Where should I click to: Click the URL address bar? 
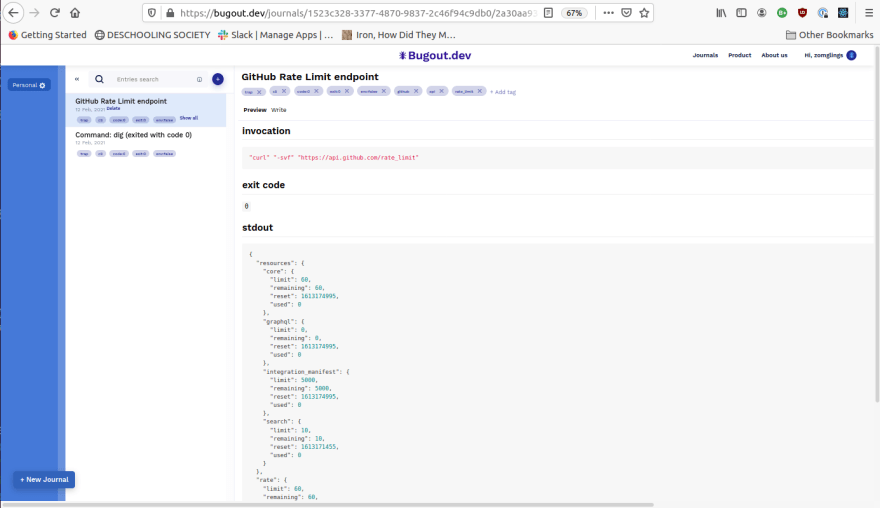[x=358, y=12]
